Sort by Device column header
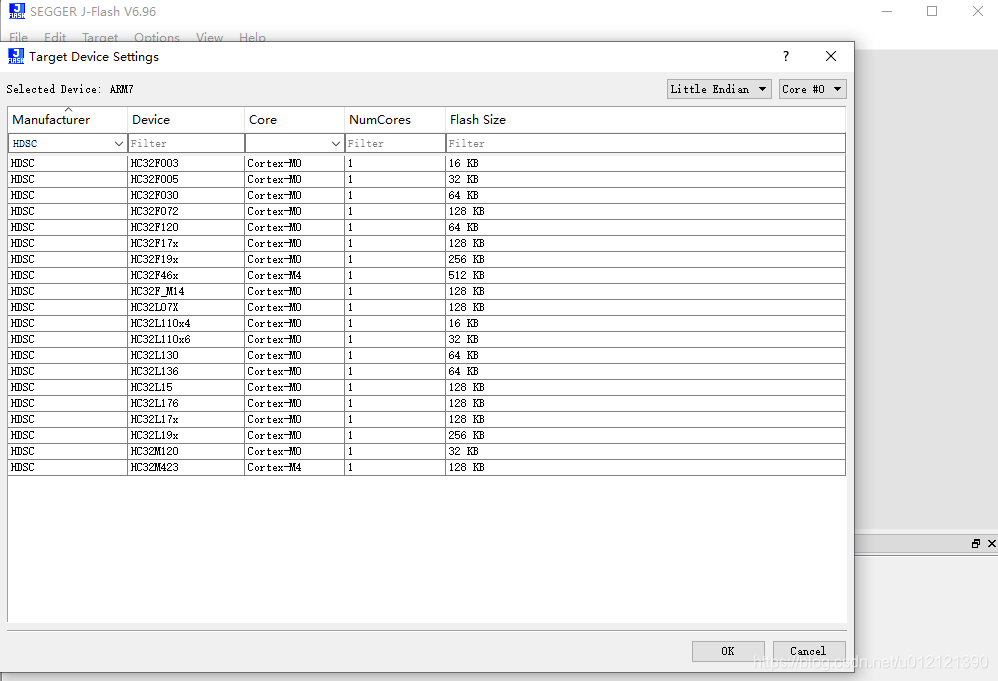The width and height of the screenshot is (998, 681). 186,120
